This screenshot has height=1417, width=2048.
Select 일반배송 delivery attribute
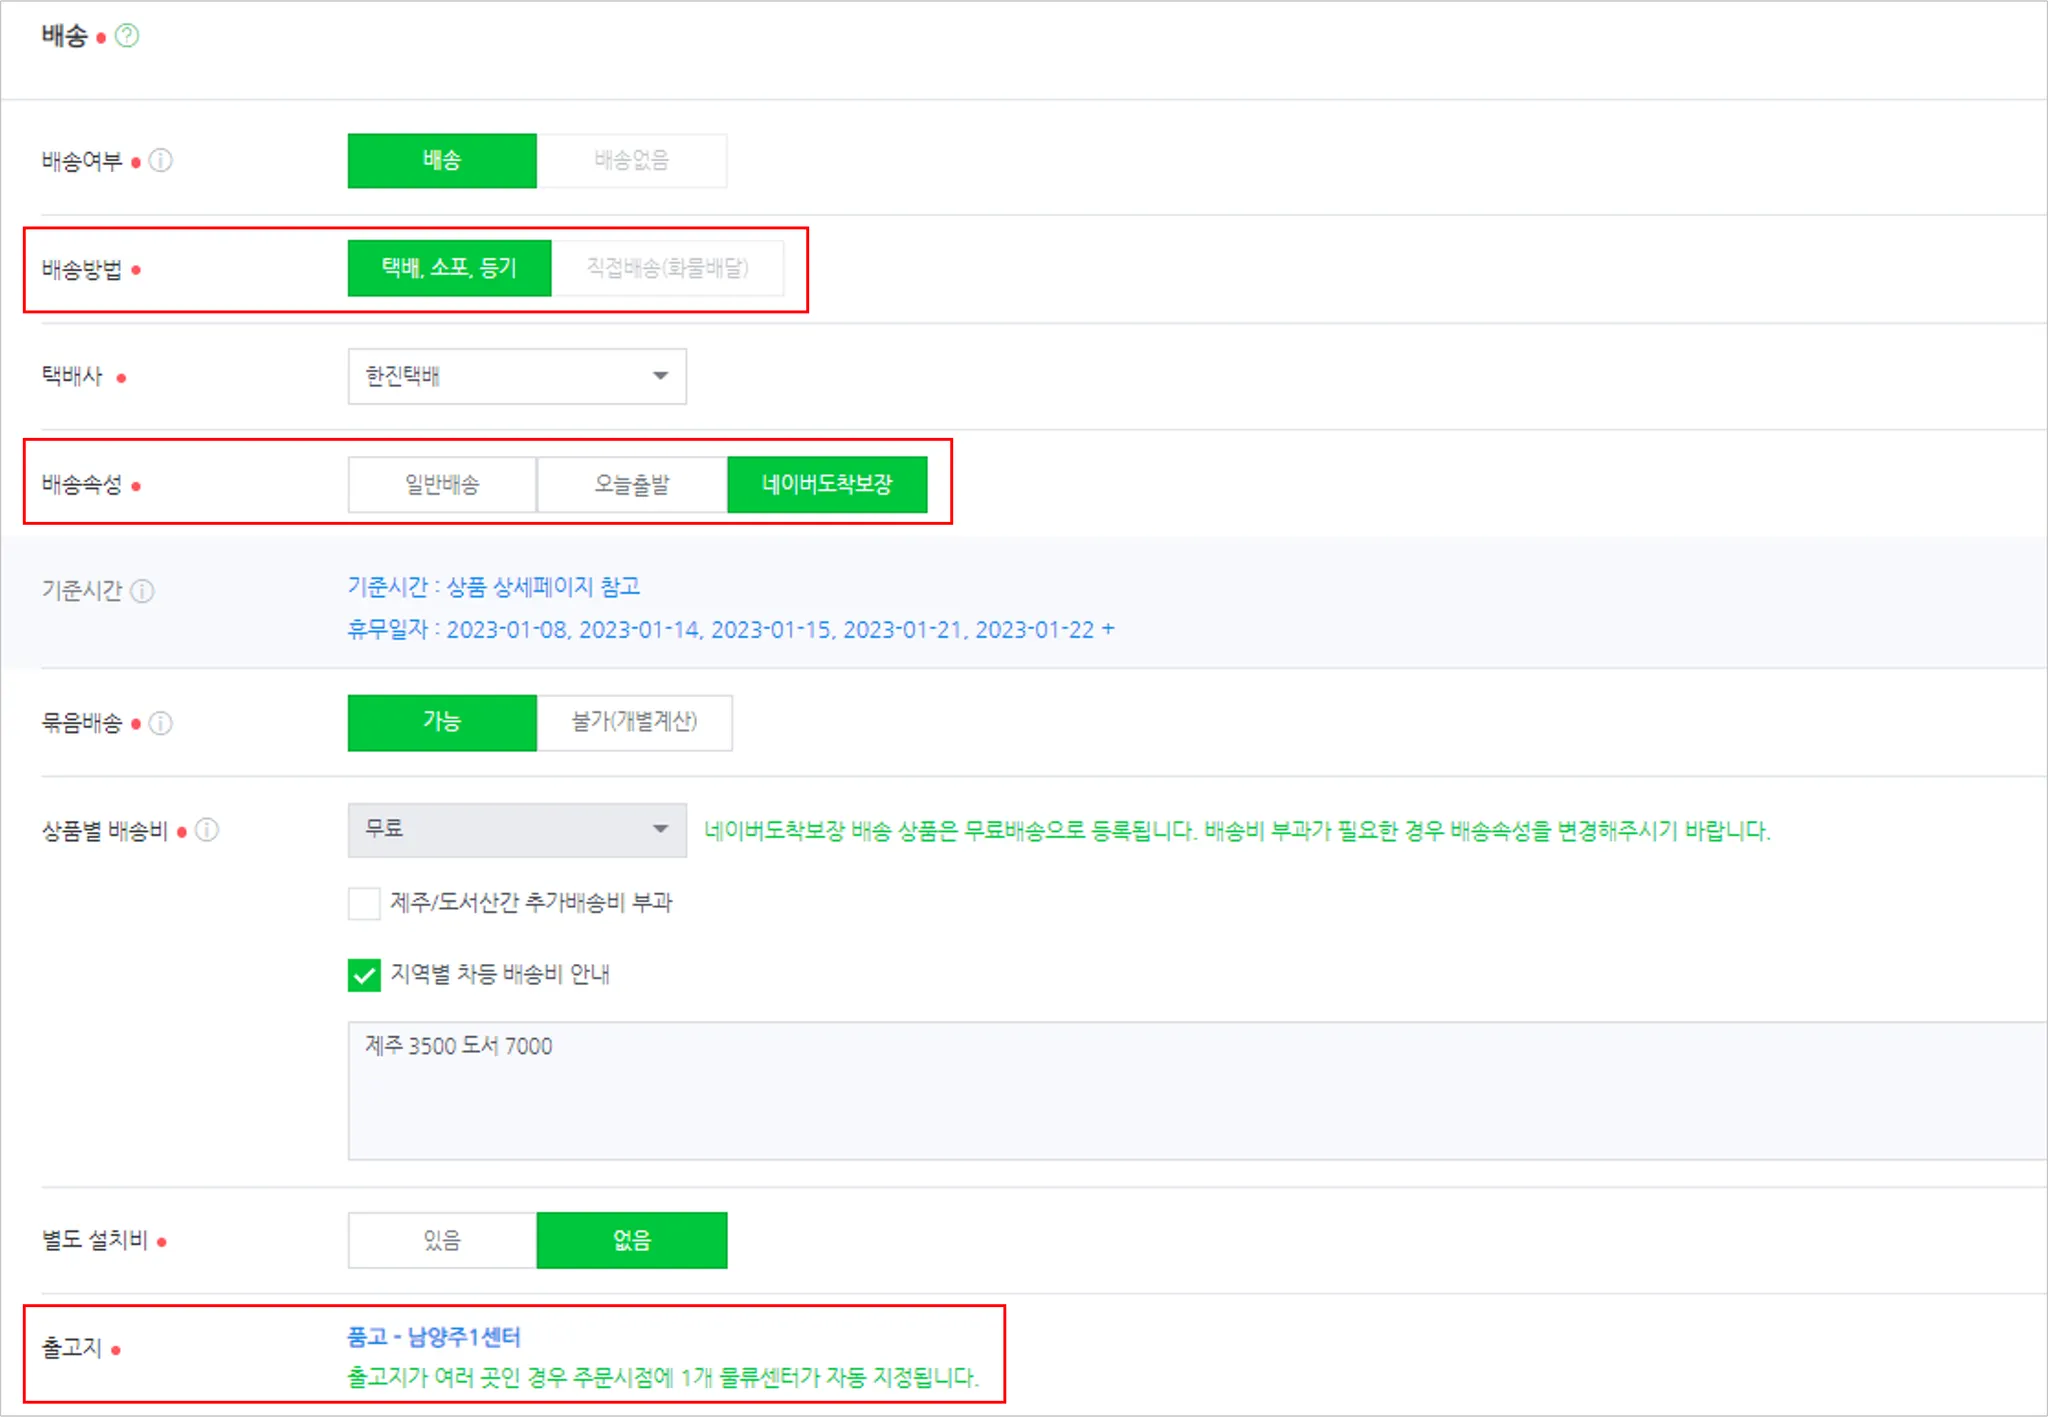click(x=442, y=485)
